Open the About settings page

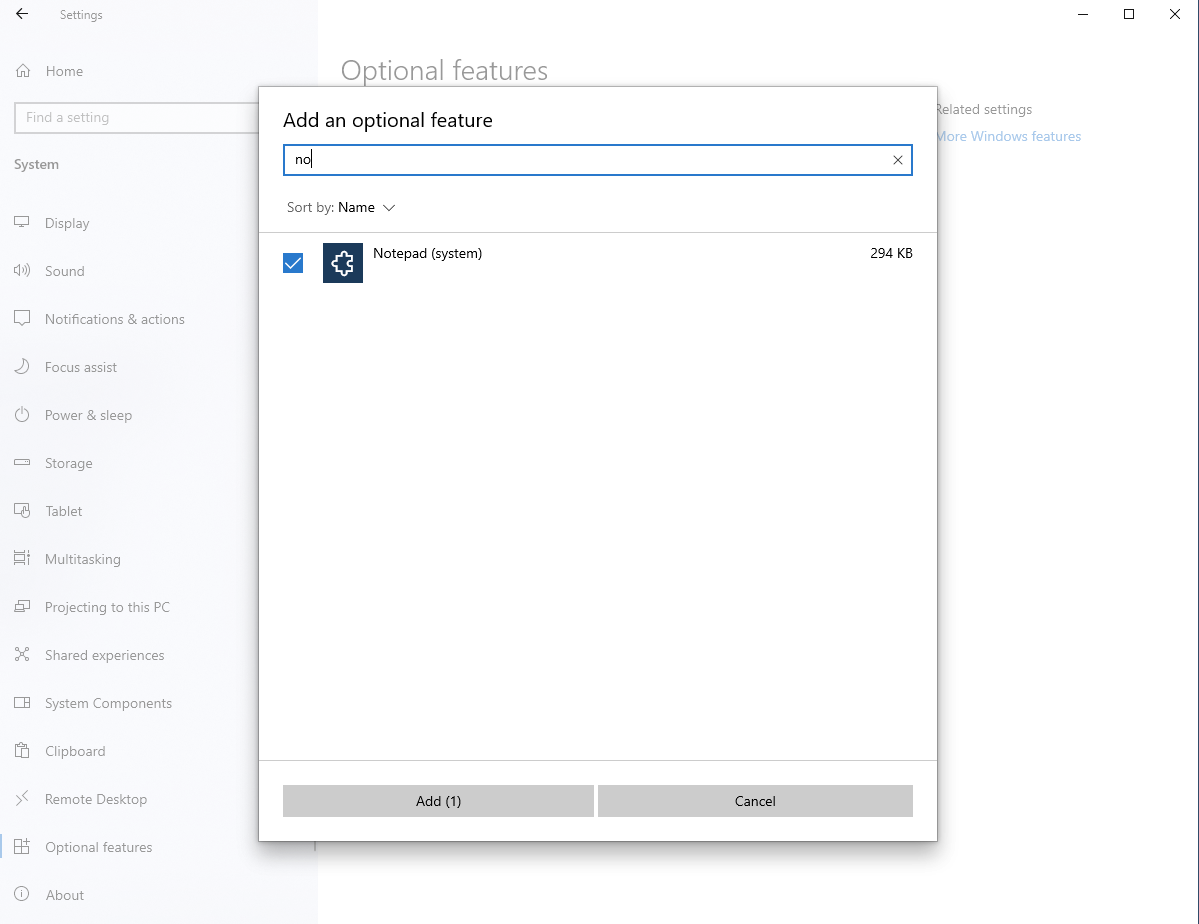tap(65, 896)
